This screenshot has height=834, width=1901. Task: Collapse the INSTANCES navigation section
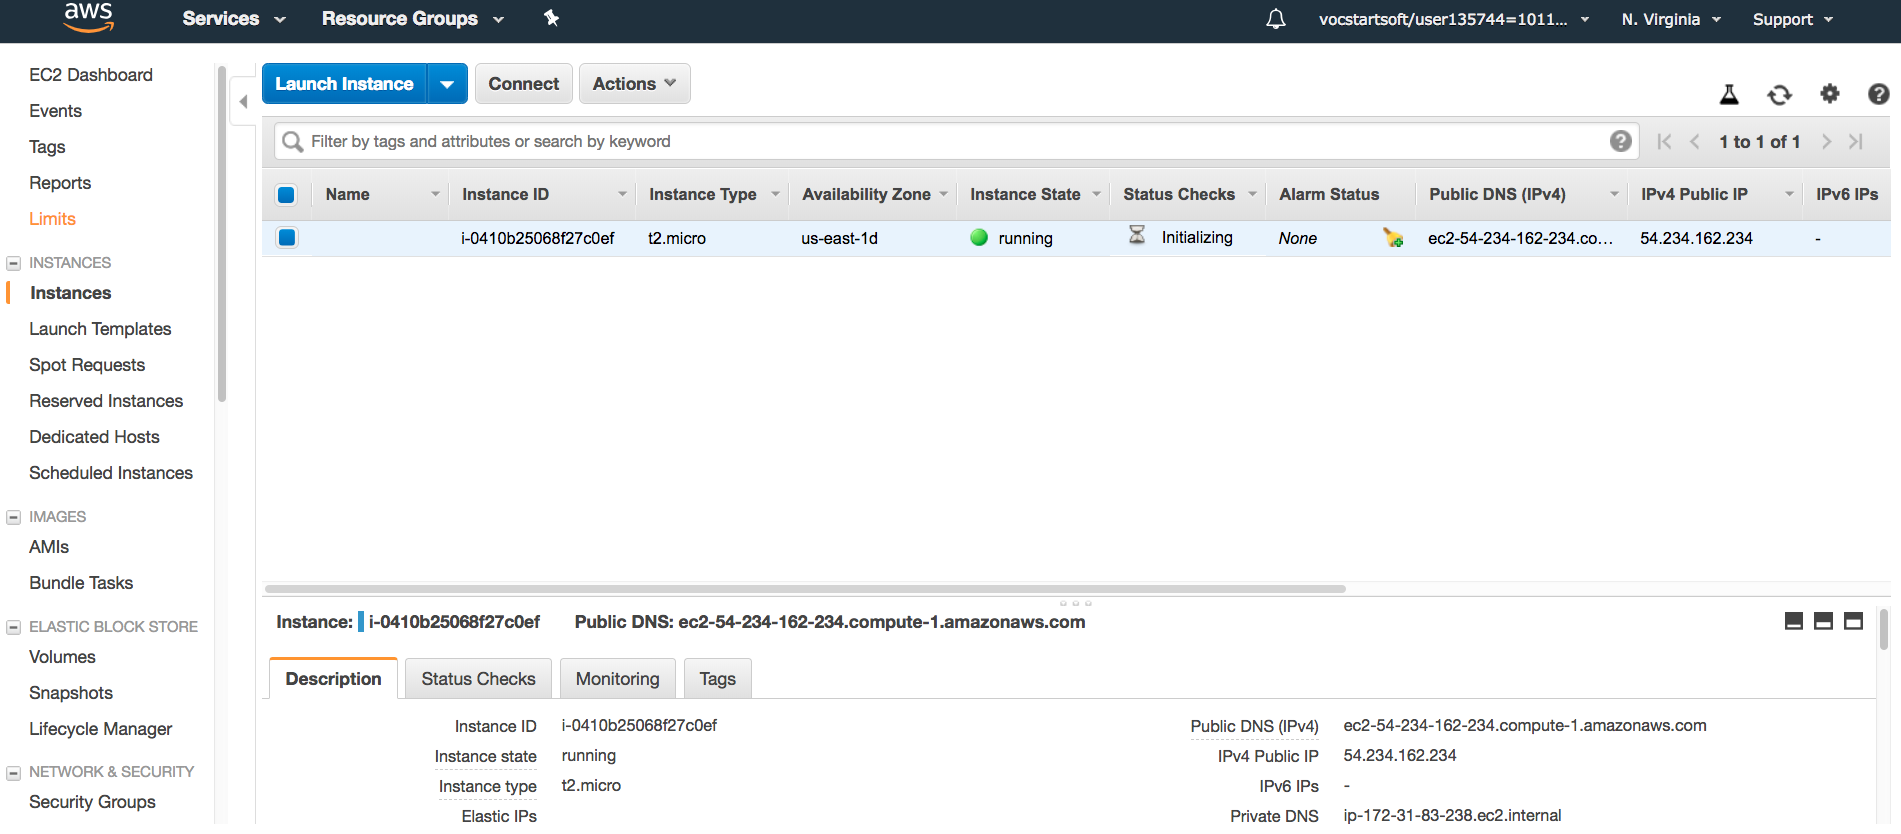(x=13, y=263)
